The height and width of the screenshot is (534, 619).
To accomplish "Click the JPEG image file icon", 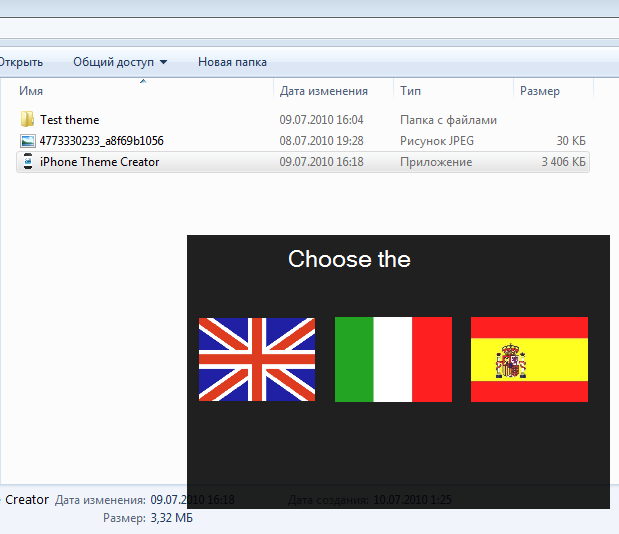I will point(27,141).
